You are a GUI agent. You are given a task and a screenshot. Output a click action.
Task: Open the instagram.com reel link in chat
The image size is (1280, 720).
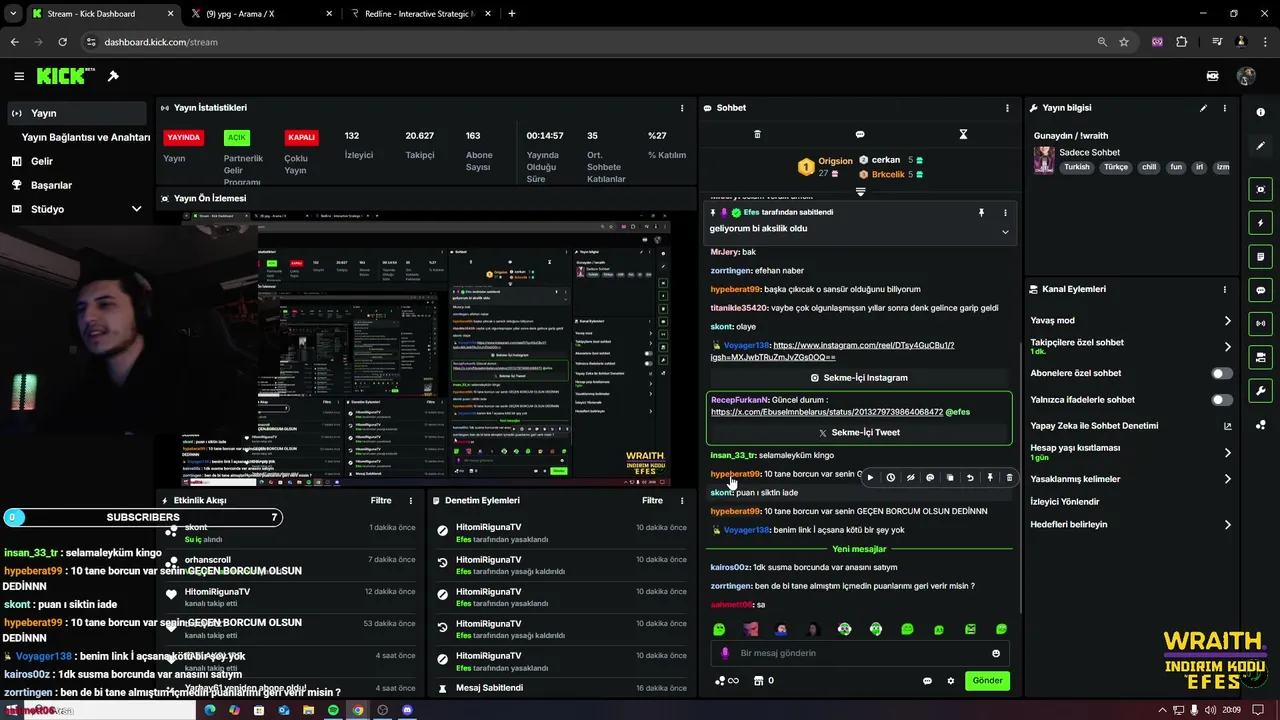pos(832,351)
